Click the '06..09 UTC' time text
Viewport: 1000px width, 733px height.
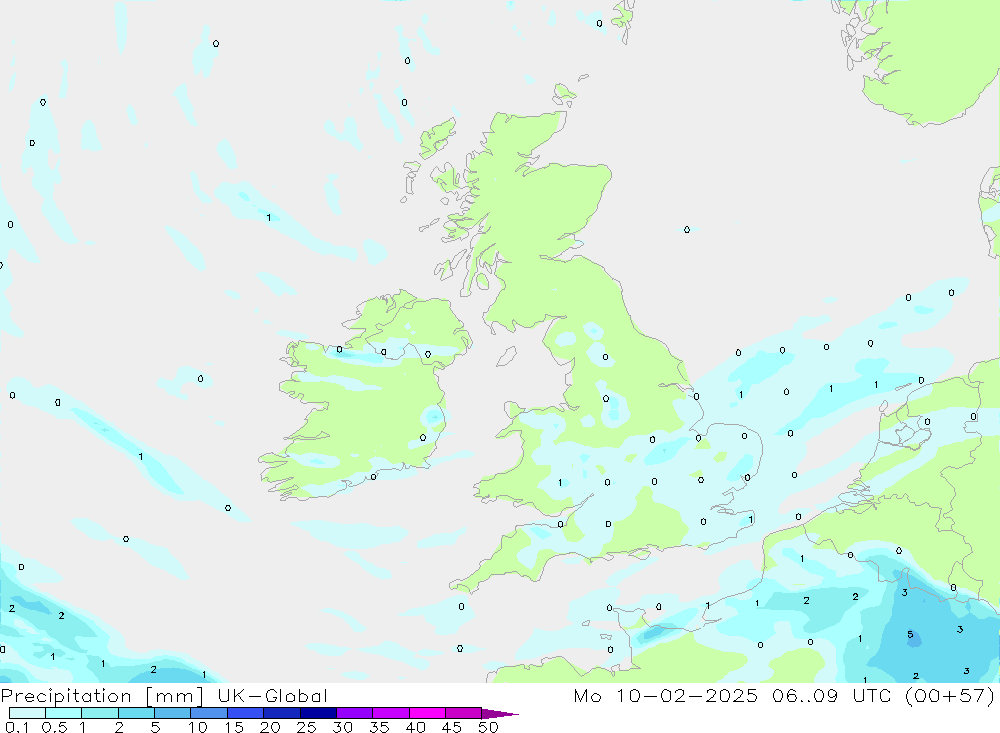point(831,695)
